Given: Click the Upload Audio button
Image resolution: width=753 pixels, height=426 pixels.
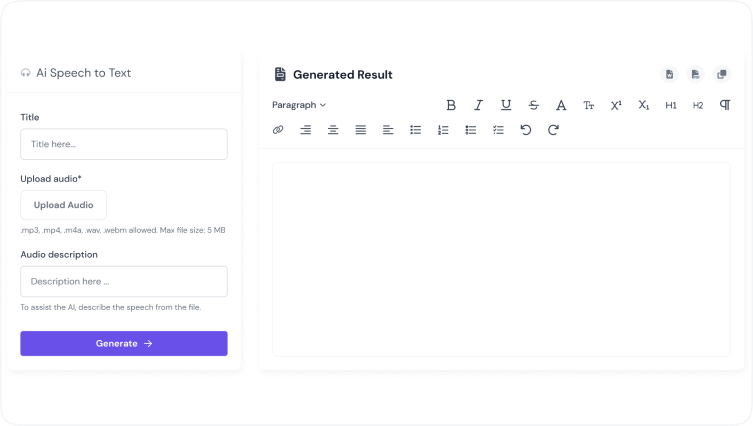Looking at the screenshot, I should (x=63, y=205).
